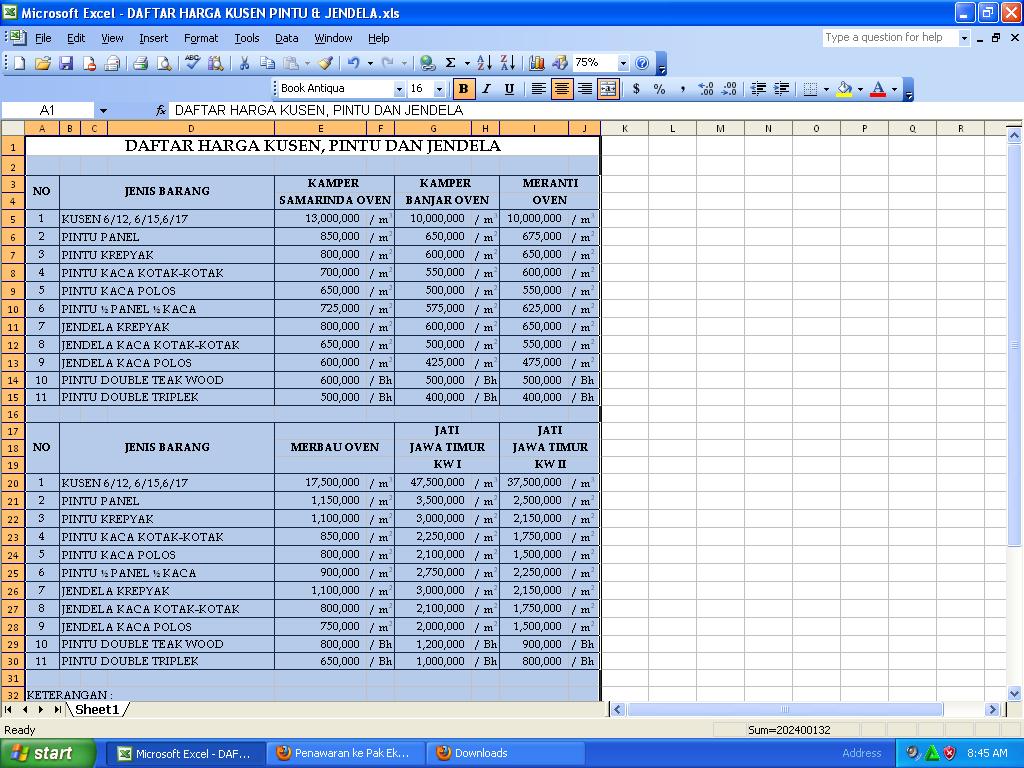This screenshot has width=1024, height=768.
Task: Apply comma style formatting
Action: (682, 89)
